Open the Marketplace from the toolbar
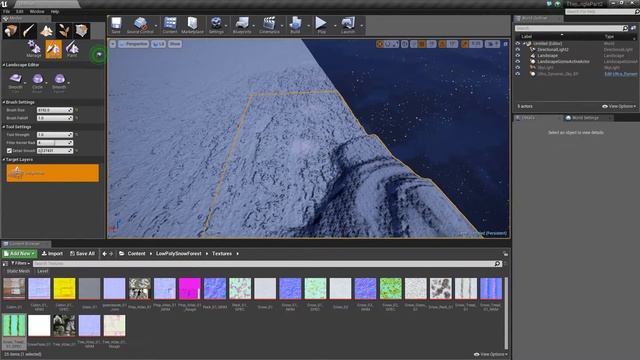The height and width of the screenshot is (360, 640). [192, 25]
